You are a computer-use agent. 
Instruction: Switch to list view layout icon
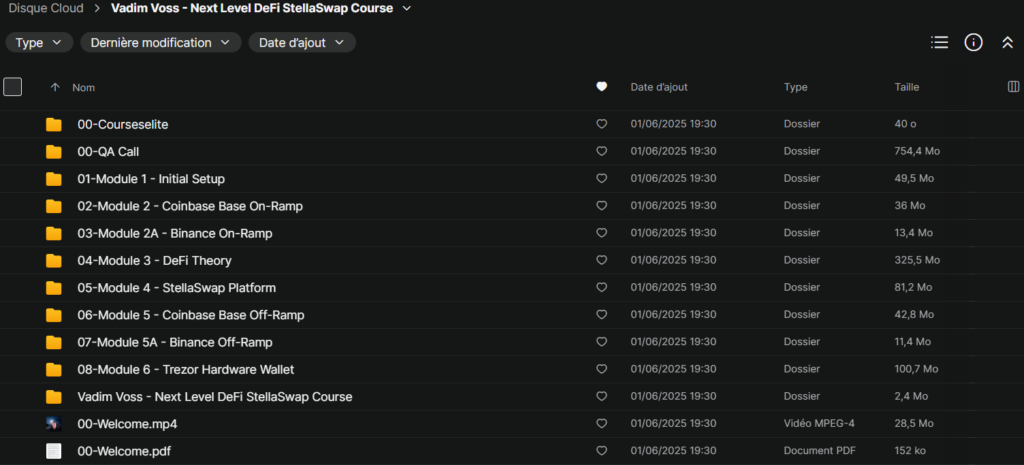click(939, 42)
